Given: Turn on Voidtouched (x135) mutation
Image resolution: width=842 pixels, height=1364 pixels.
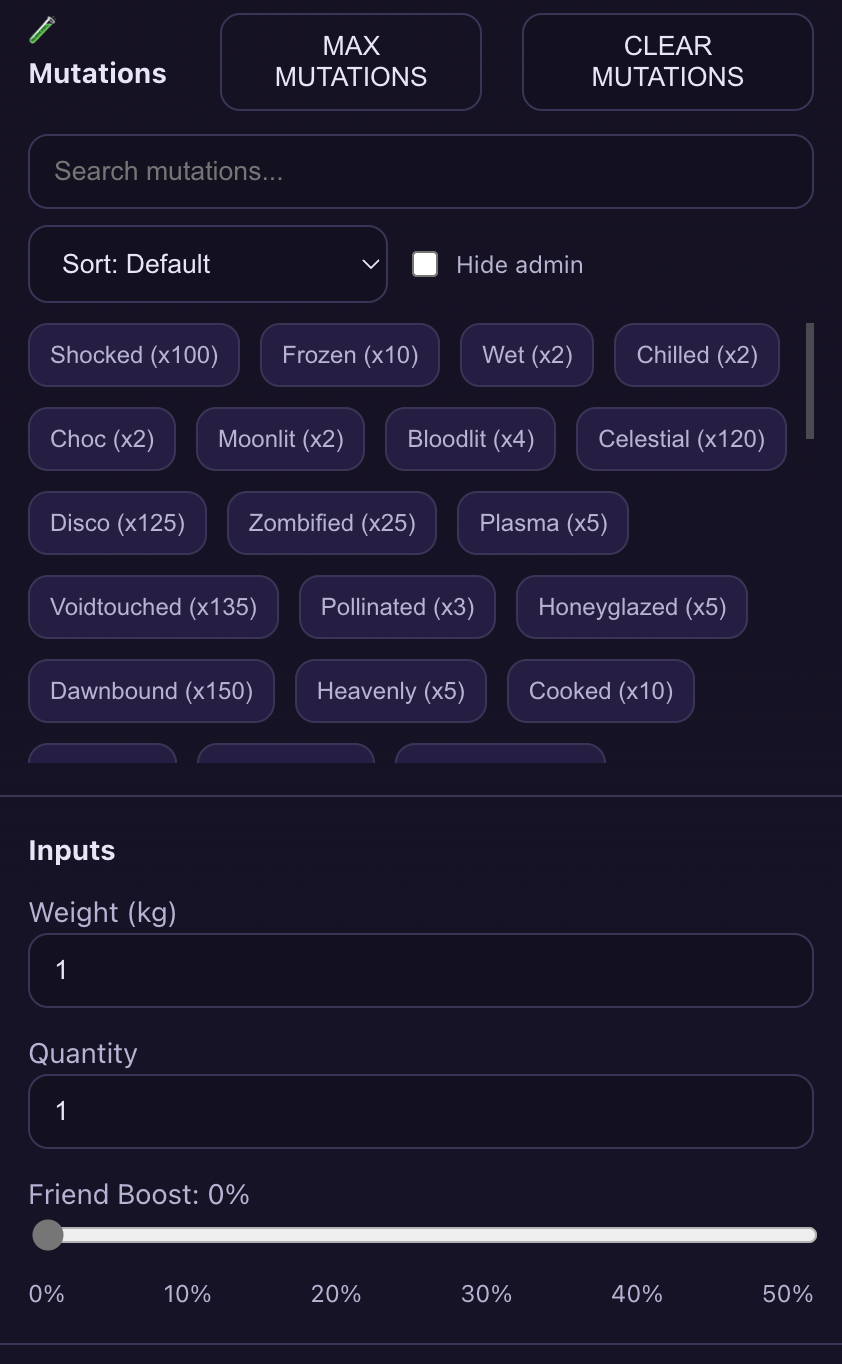Looking at the screenshot, I should pos(153,607).
